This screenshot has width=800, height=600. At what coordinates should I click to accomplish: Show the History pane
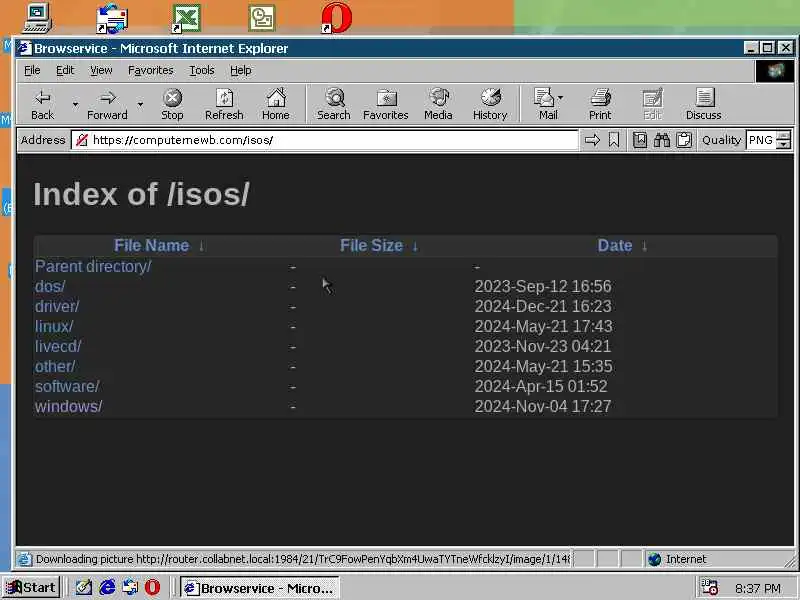click(490, 104)
